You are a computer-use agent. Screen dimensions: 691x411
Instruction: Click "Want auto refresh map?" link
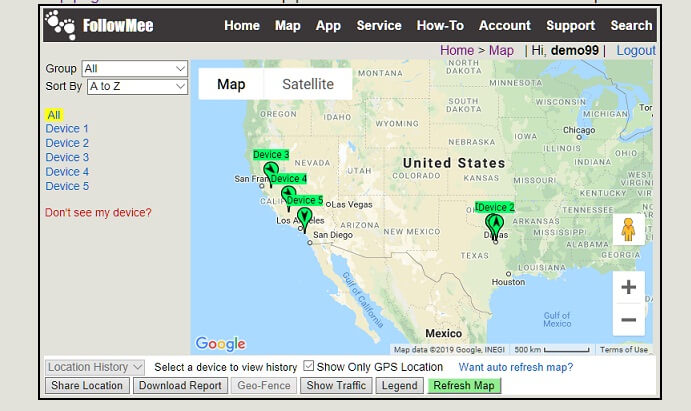coord(516,367)
